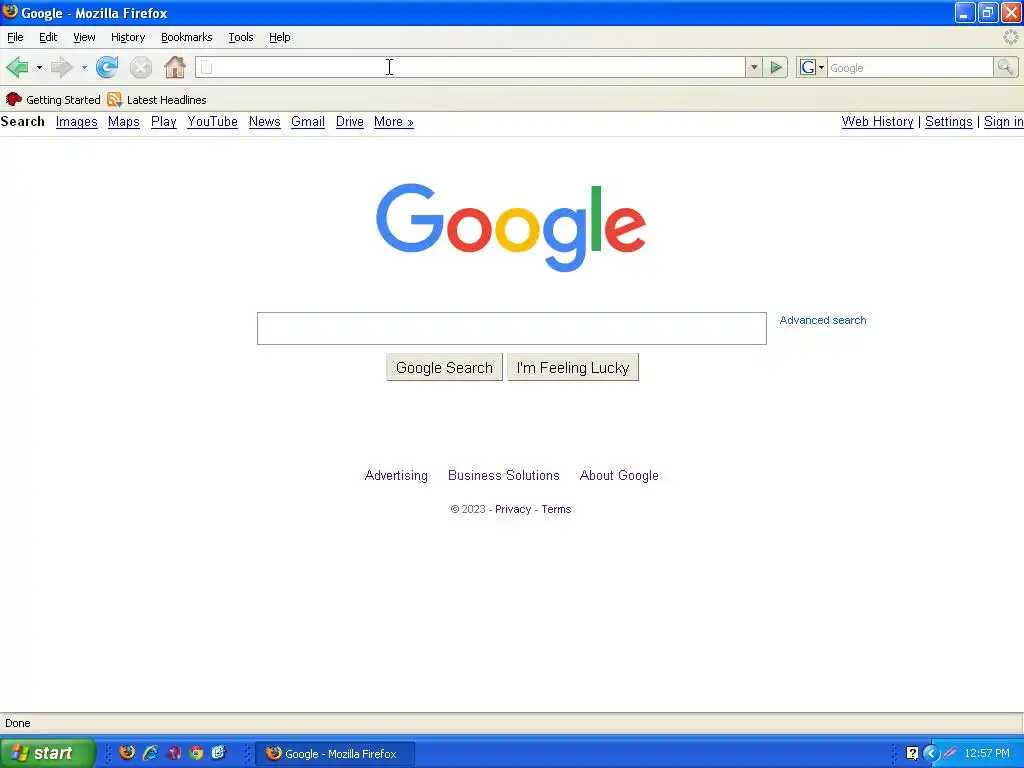The width and height of the screenshot is (1024, 768).
Task: Open Advanced search link
Action: (x=823, y=320)
